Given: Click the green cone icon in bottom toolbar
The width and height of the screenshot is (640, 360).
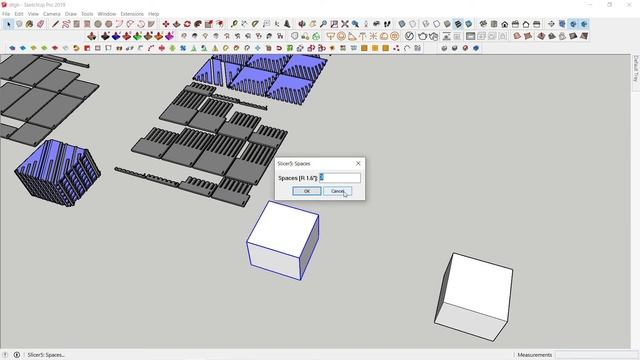Looking at the screenshot, I should tap(193, 48).
